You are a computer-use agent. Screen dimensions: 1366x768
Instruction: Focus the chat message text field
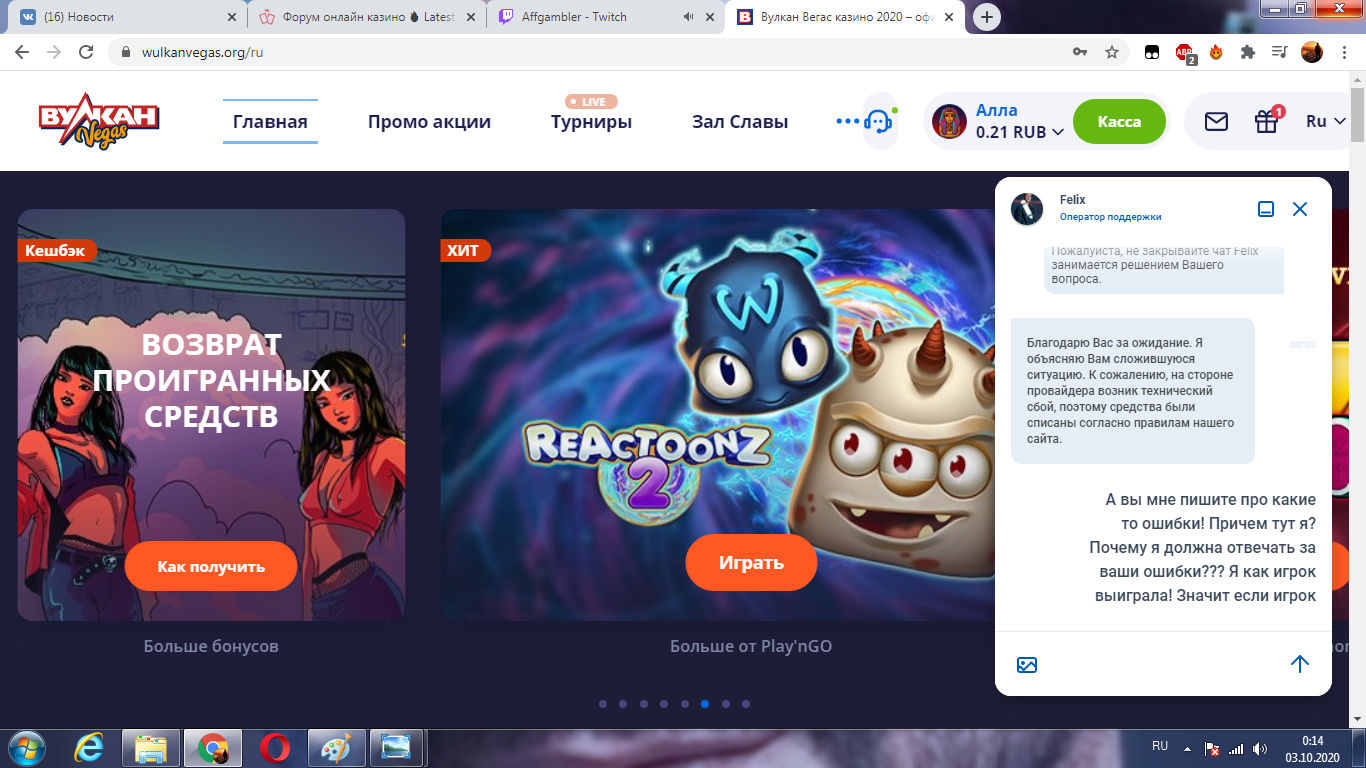tap(1163, 664)
